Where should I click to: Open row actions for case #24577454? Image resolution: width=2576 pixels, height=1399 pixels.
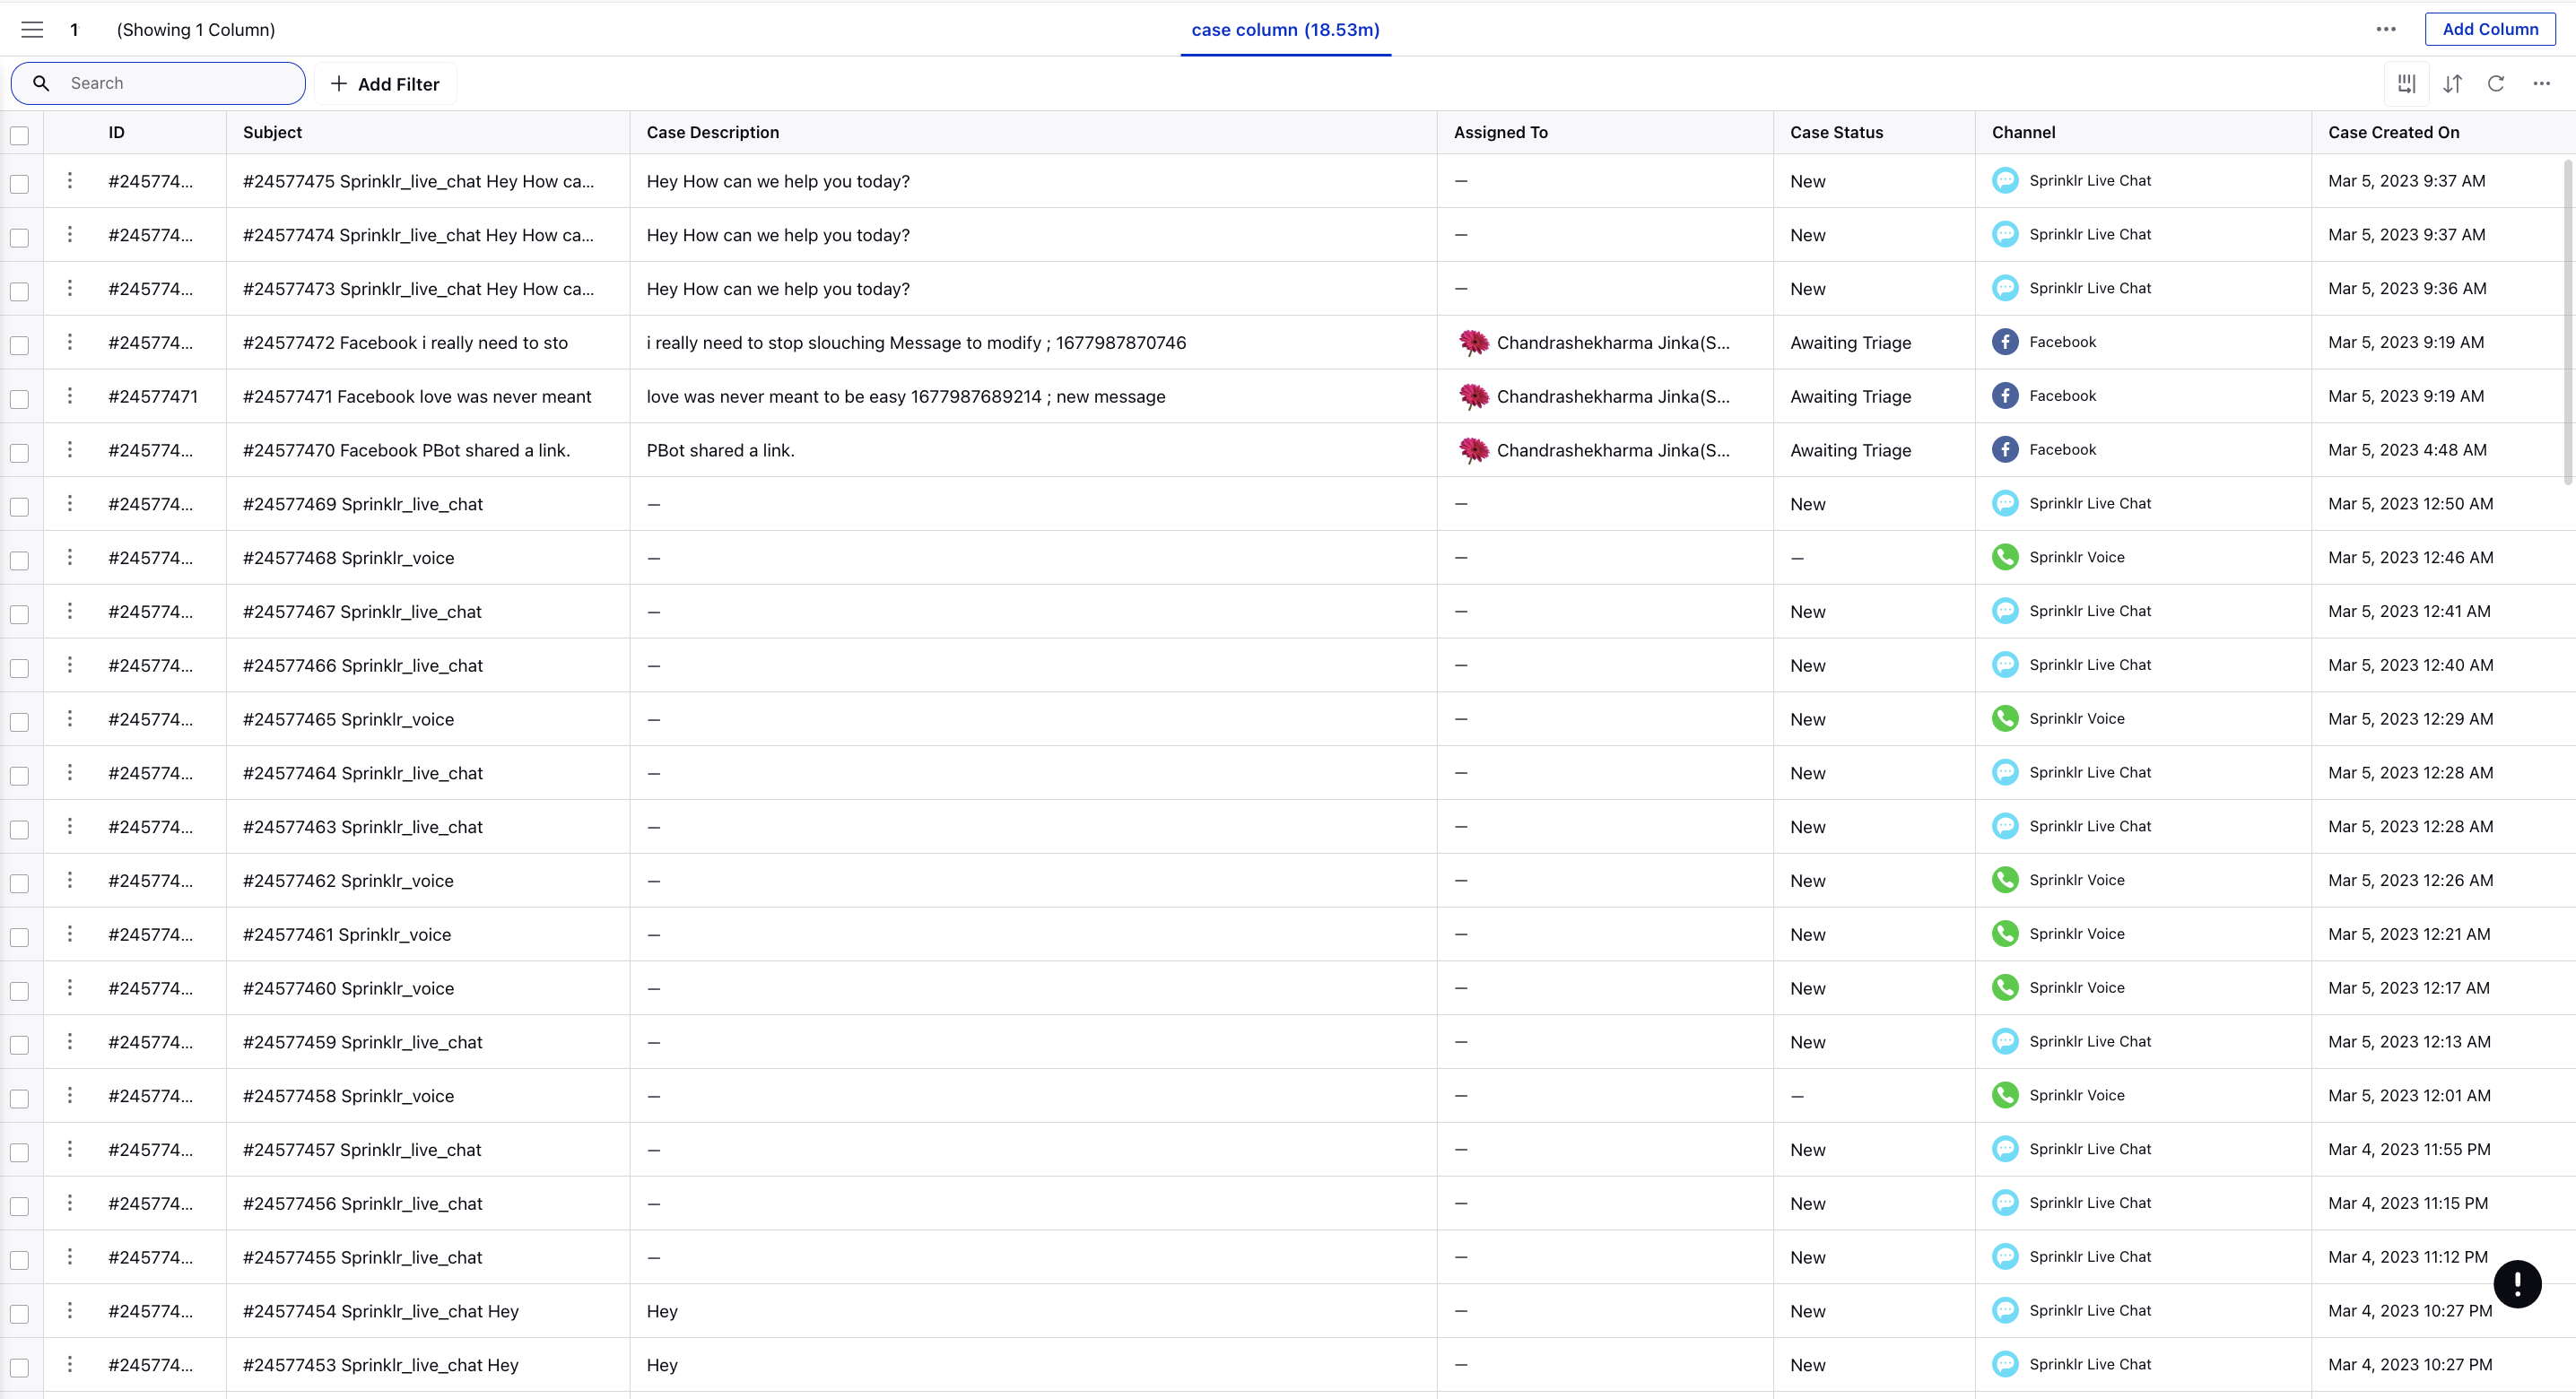(x=69, y=1310)
